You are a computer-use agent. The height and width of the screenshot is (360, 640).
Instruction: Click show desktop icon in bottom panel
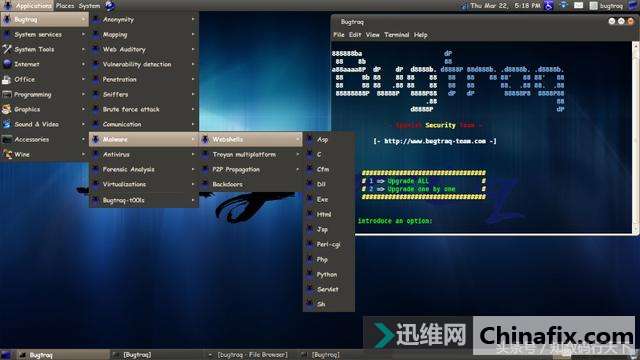click(6, 355)
